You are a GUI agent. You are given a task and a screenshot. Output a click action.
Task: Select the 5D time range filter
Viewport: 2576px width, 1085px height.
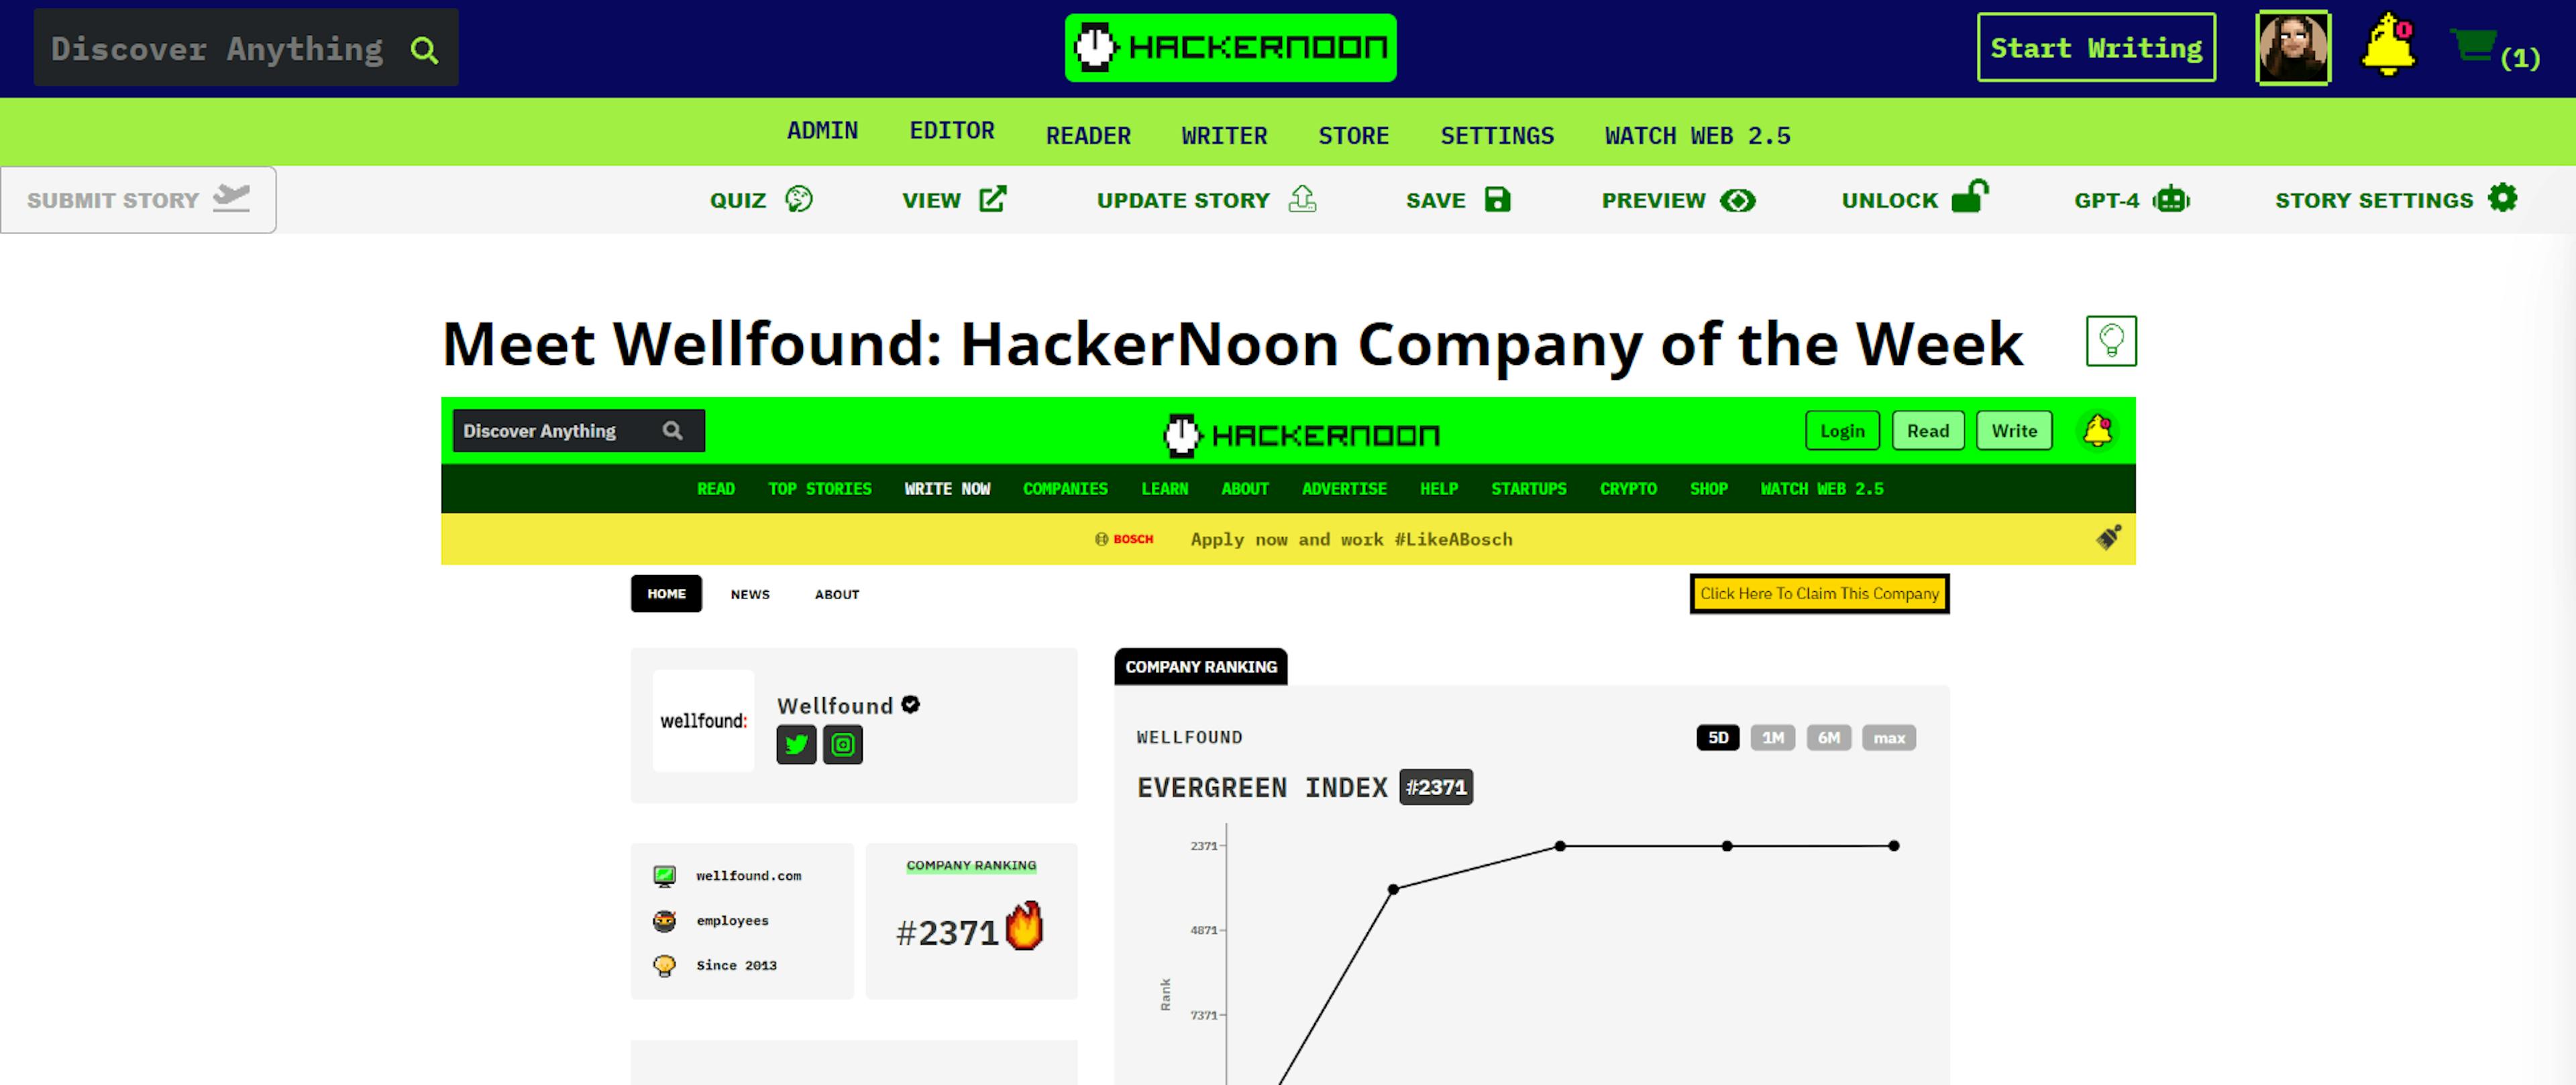pos(1719,737)
